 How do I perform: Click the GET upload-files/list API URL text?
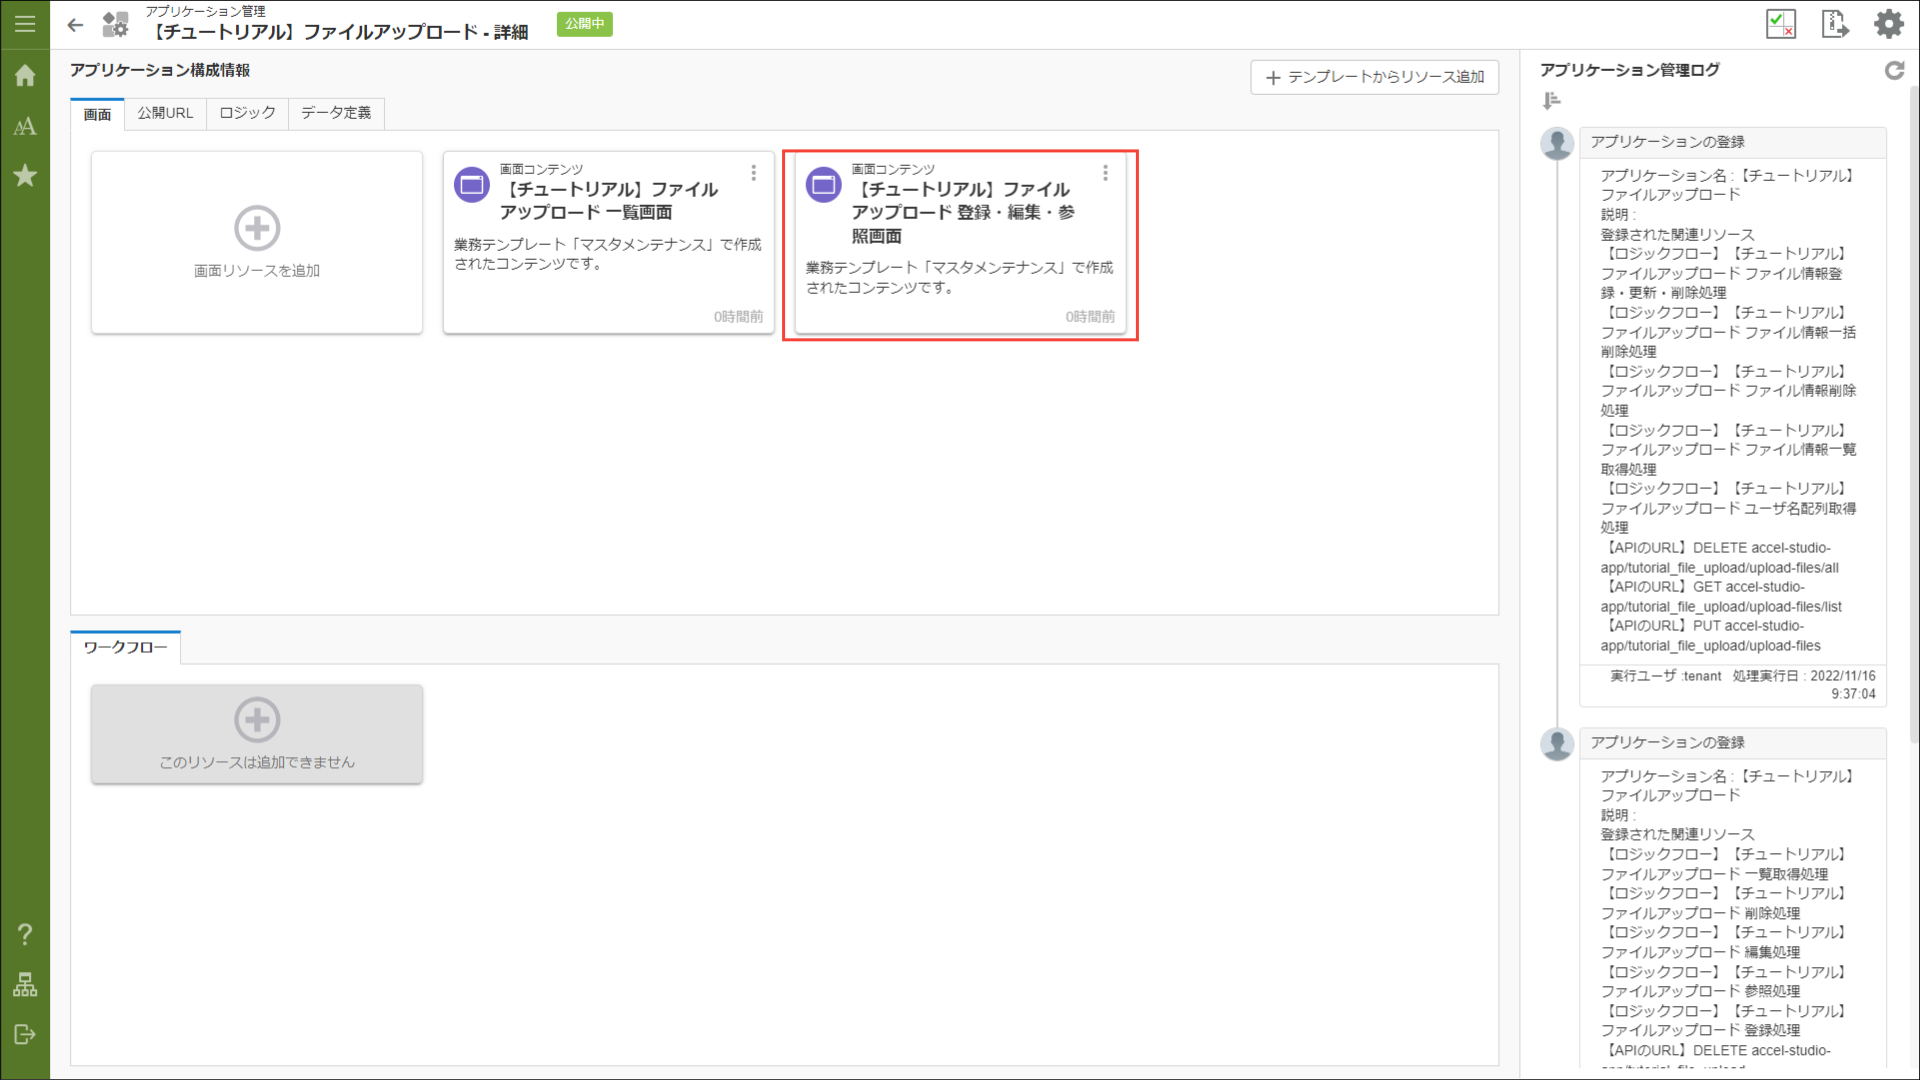click(x=1721, y=597)
